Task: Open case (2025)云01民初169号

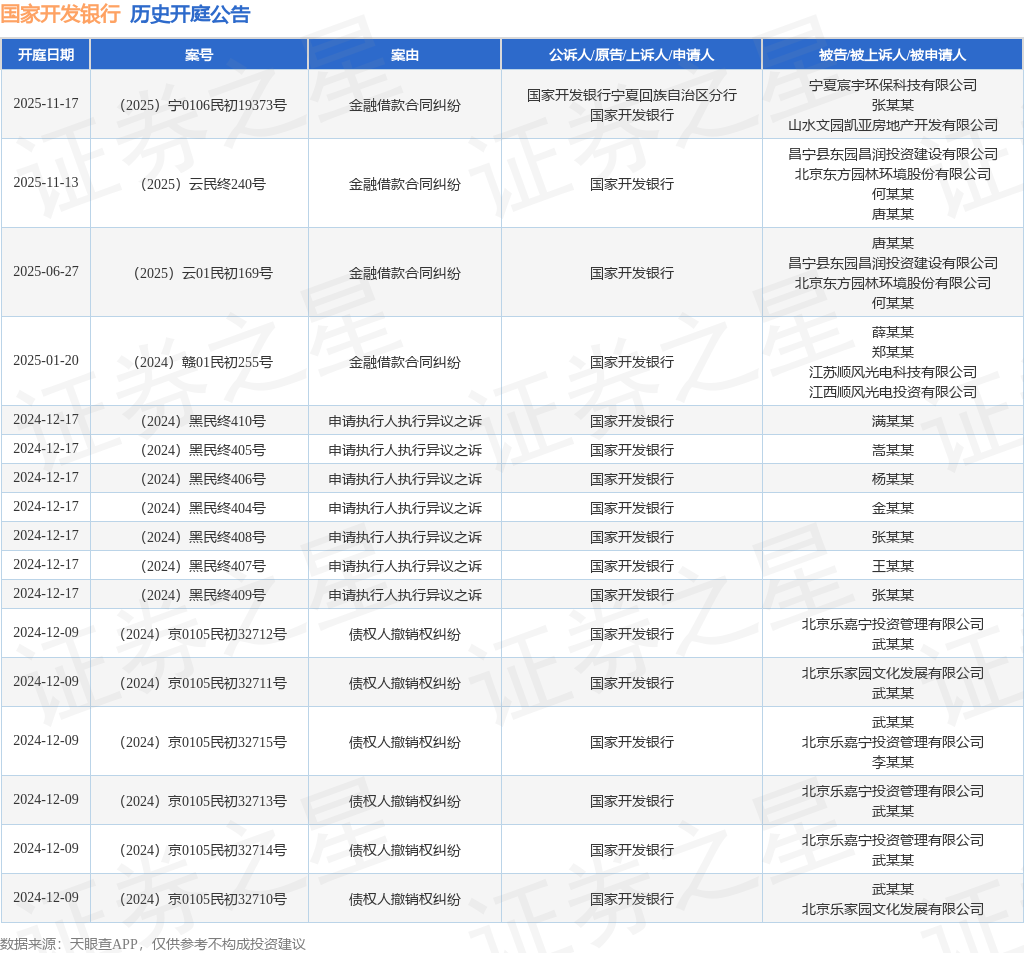Action: pyautogui.click(x=199, y=273)
